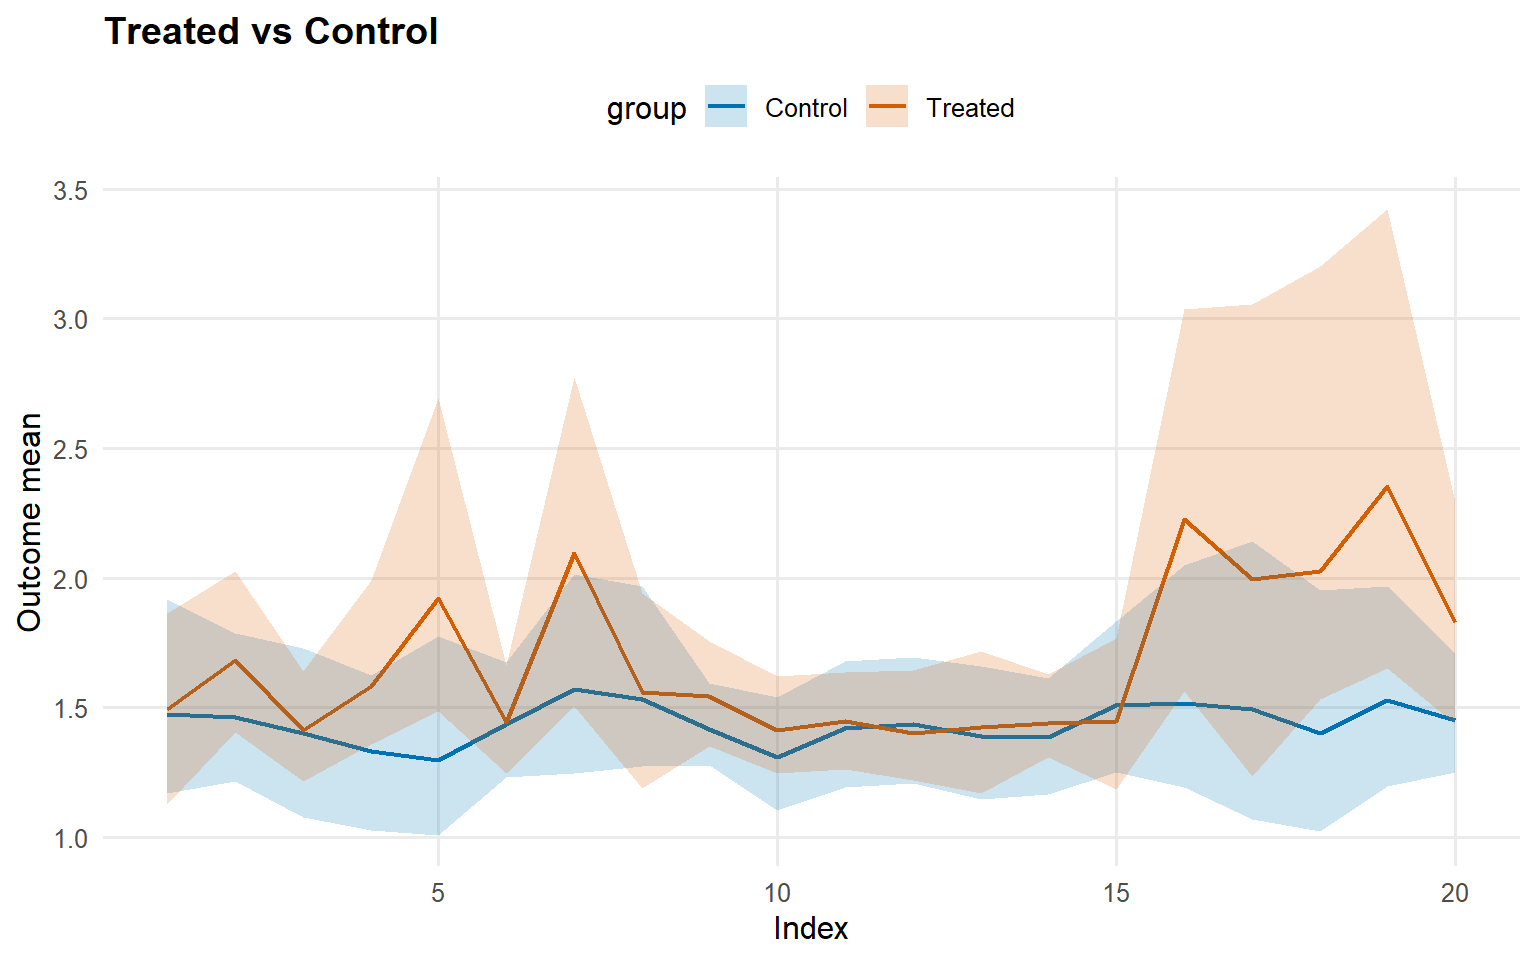Click the x-axis tick label 10
The image size is (1536, 960).
[777, 893]
